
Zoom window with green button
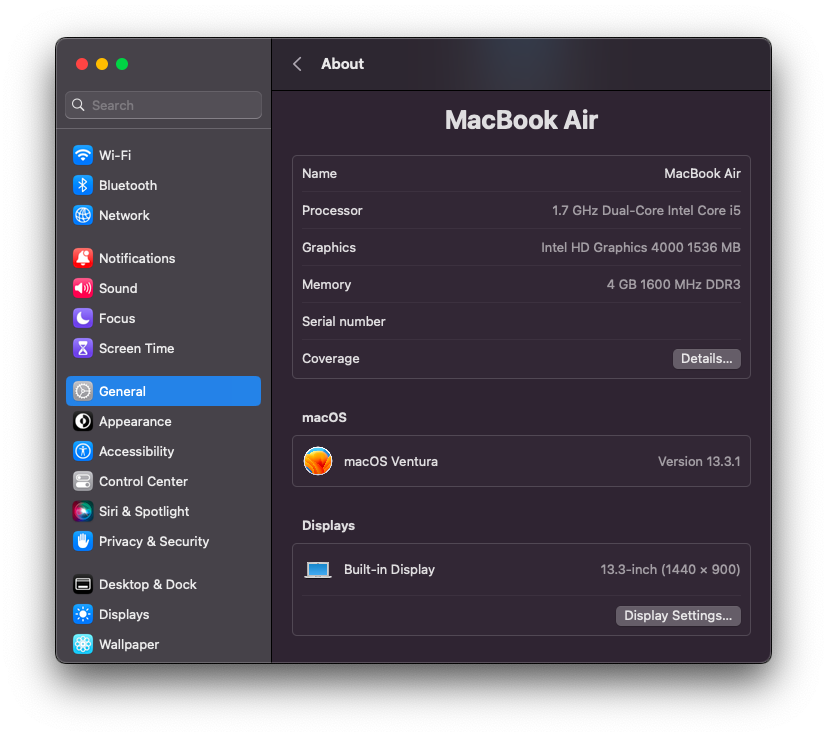coord(122,64)
